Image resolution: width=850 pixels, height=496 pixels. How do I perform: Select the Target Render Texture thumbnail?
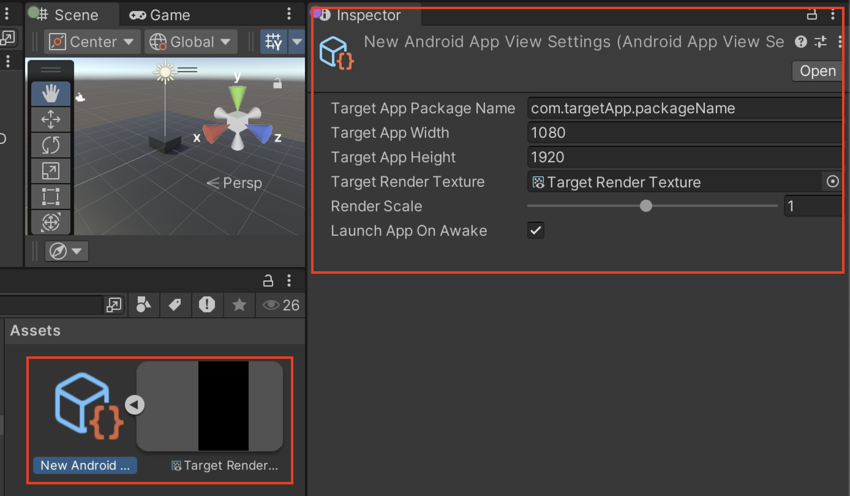(210, 406)
